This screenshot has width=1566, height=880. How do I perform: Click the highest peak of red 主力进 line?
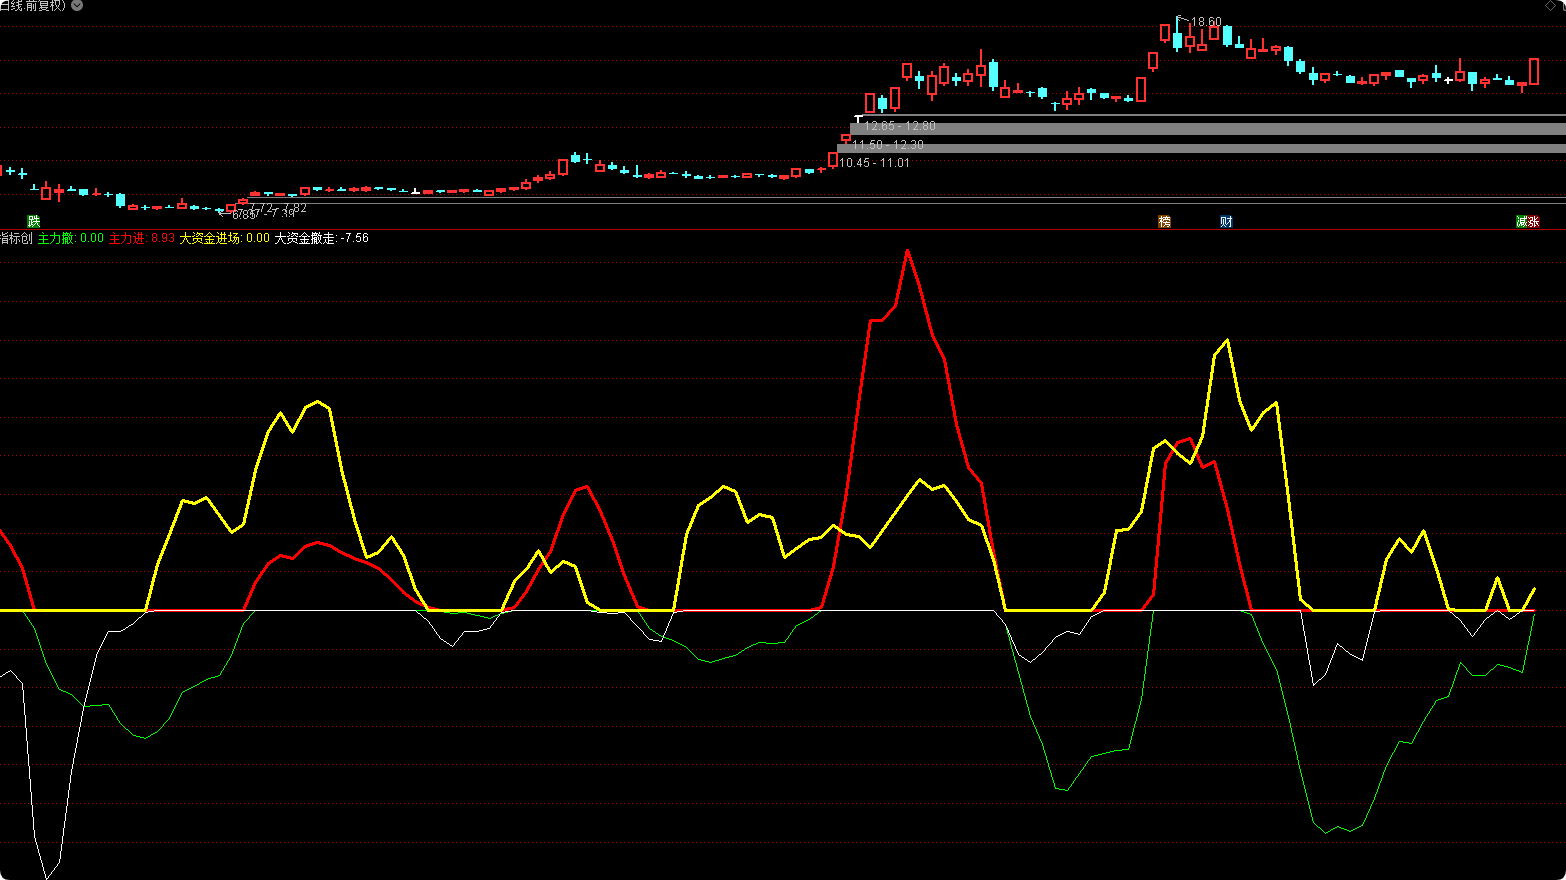908,251
